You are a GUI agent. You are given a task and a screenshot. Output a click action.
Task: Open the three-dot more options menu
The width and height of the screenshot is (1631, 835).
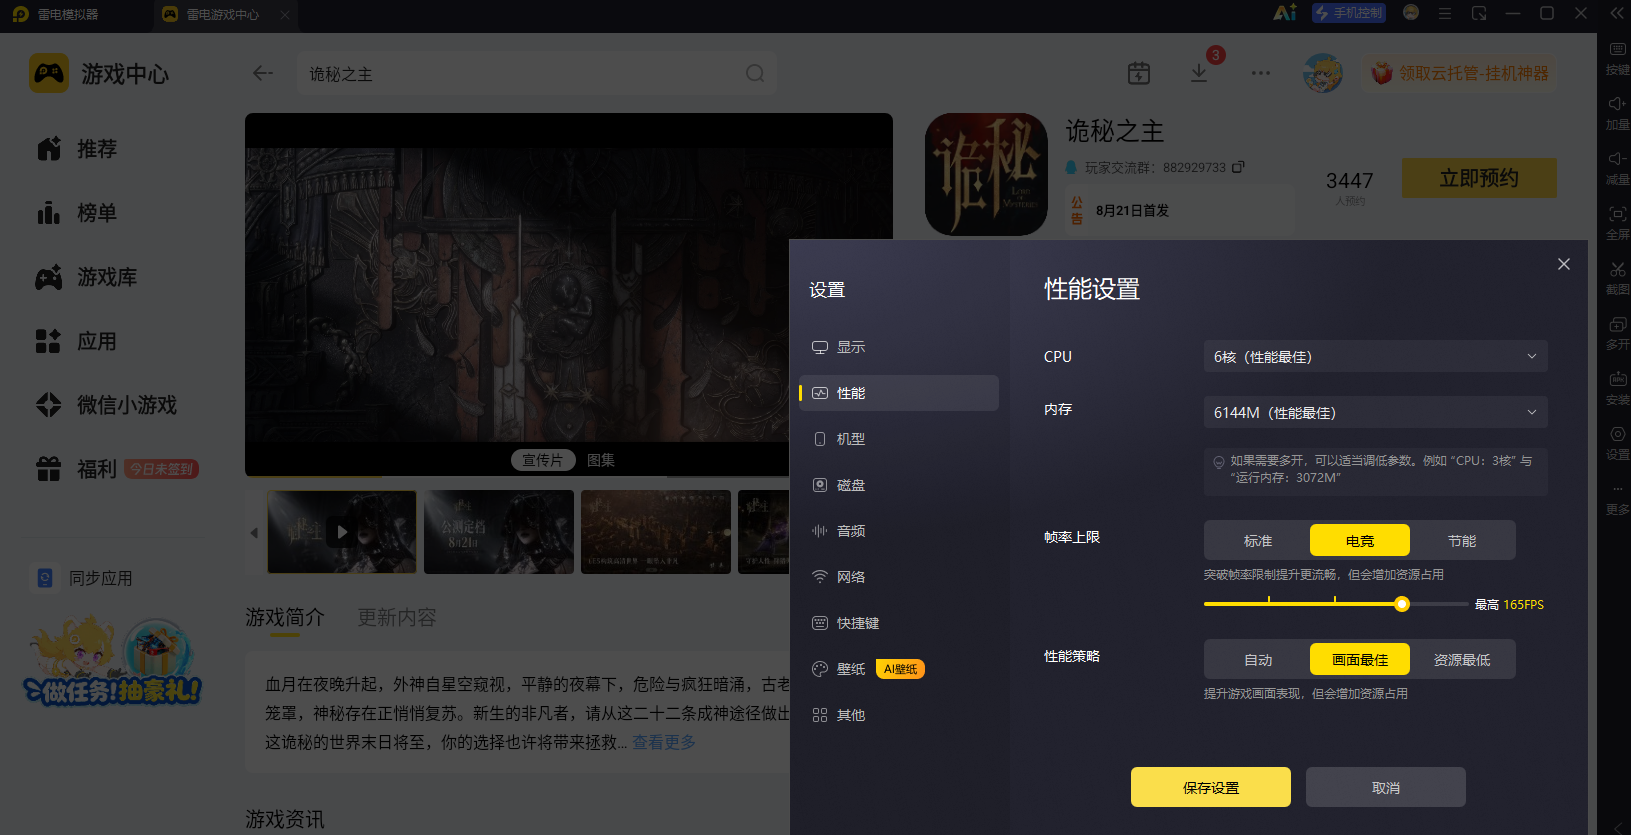[1261, 73]
